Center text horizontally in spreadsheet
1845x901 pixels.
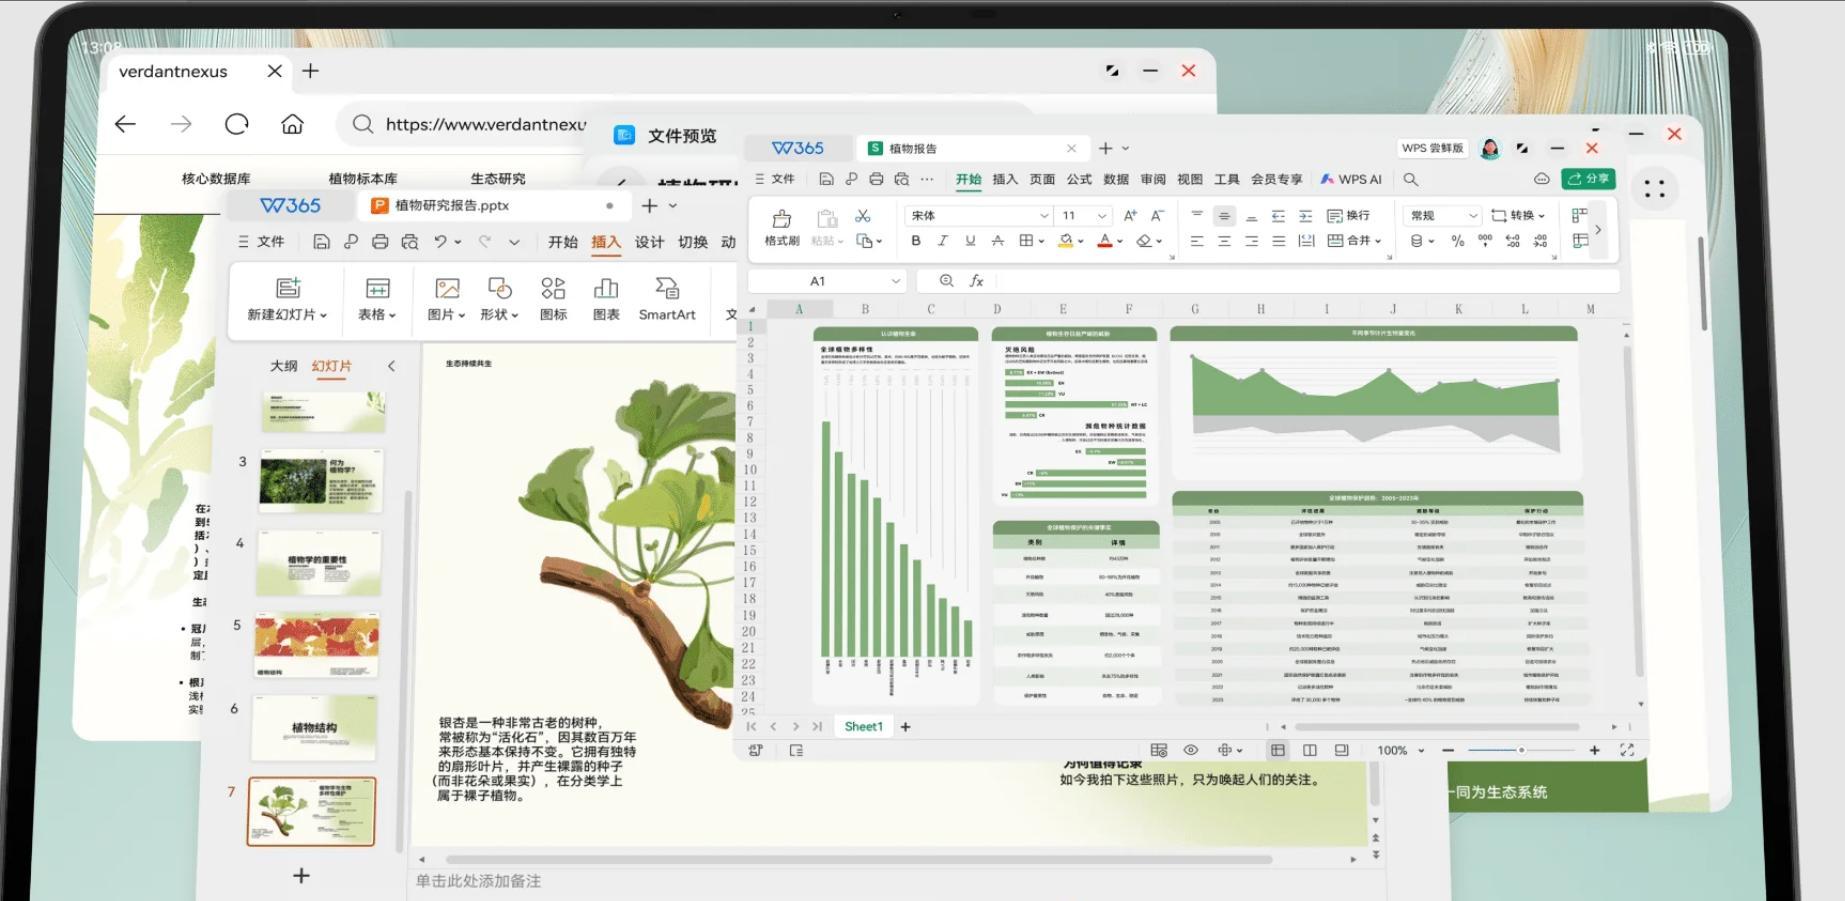point(1224,241)
